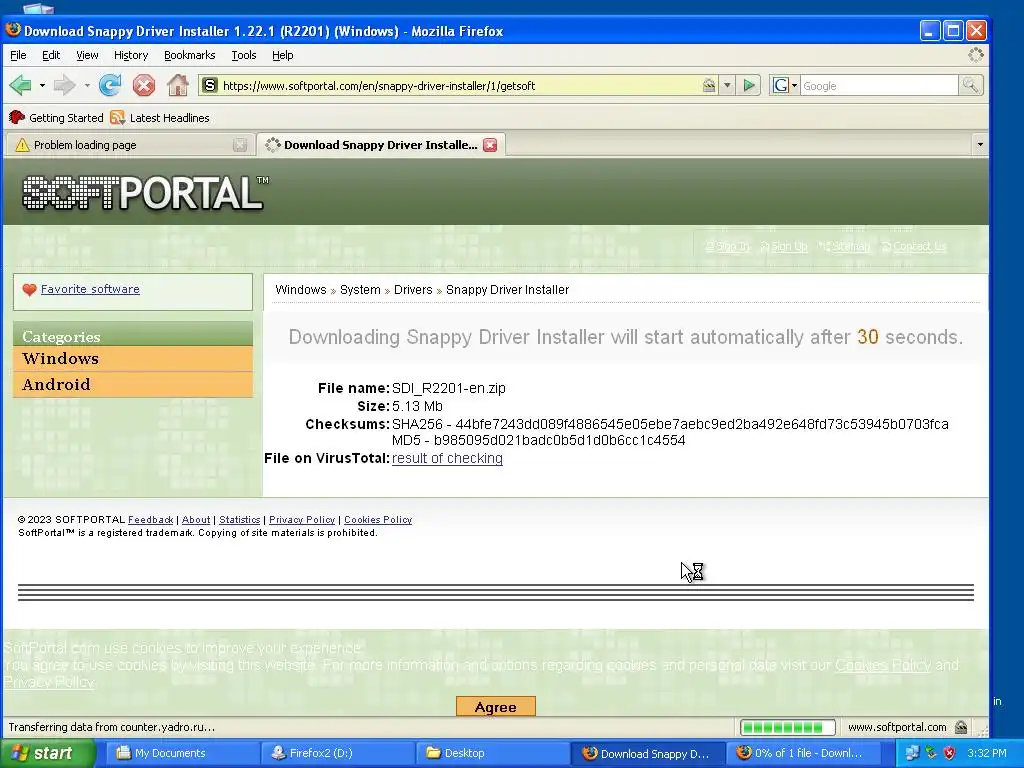Click the Forward navigation arrow
This screenshot has width=1024, height=768.
[65, 85]
